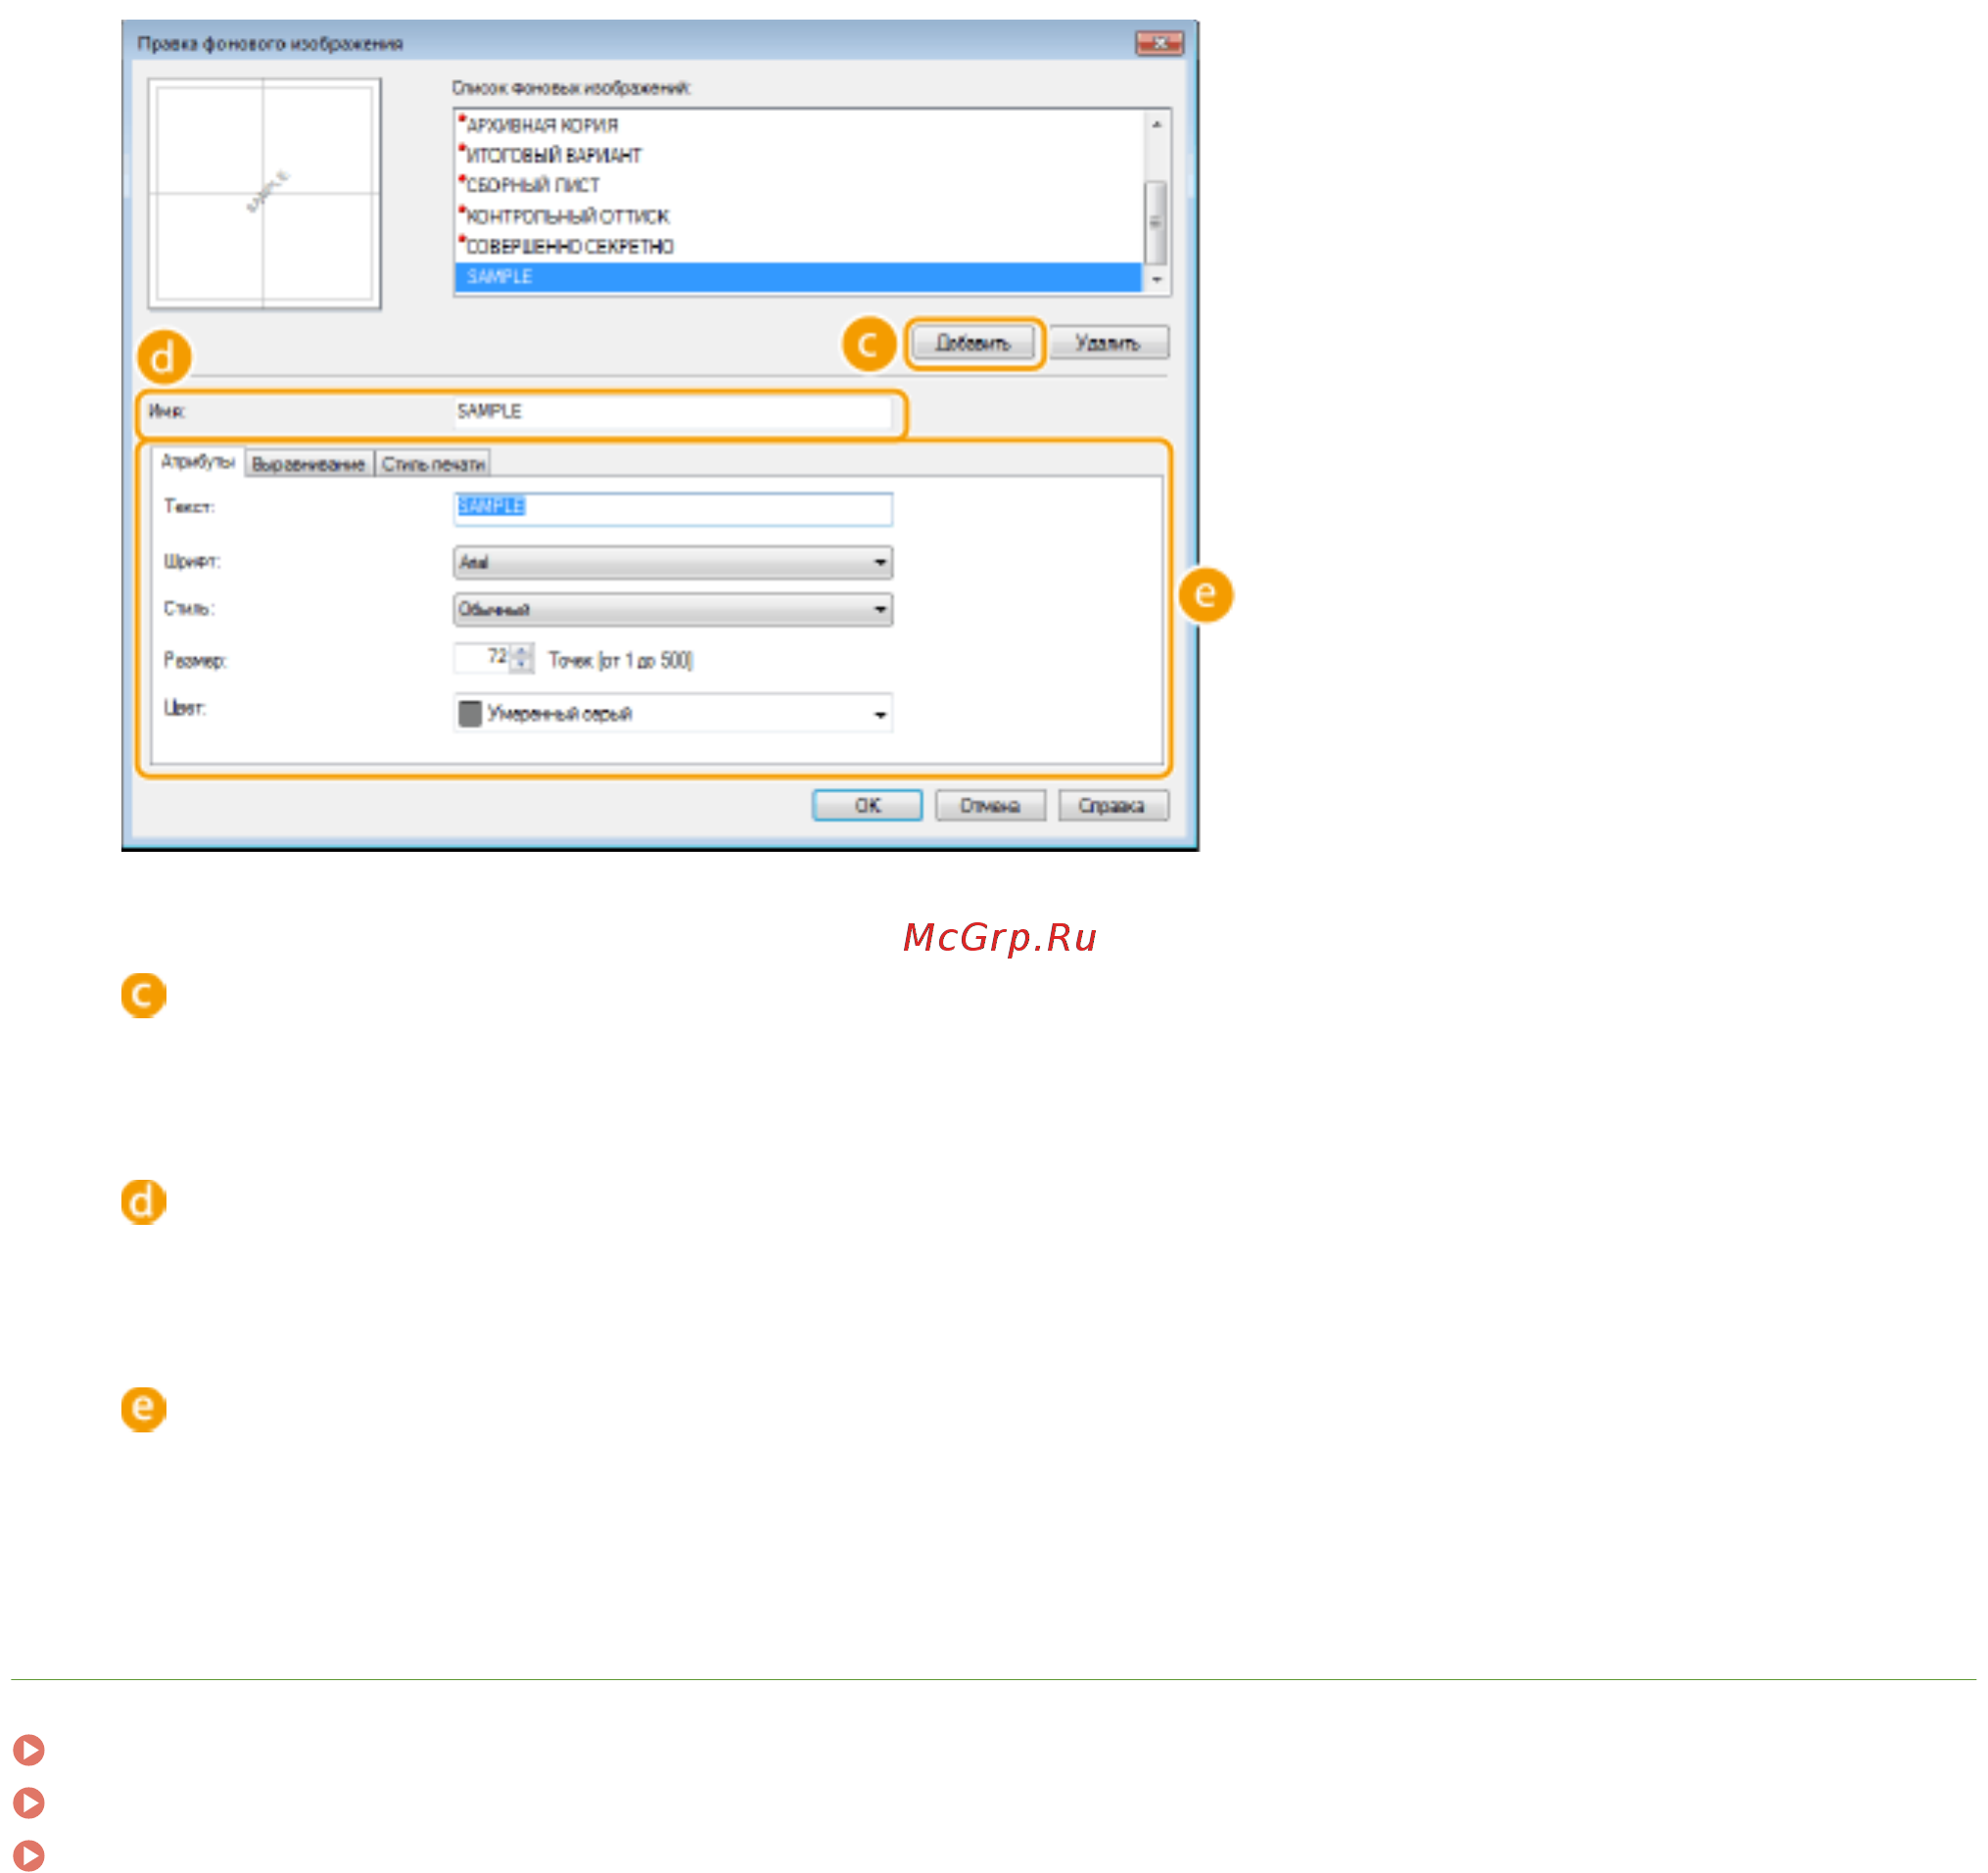Click the Добавить (Add) button
The image size is (1988, 1873).
click(972, 343)
